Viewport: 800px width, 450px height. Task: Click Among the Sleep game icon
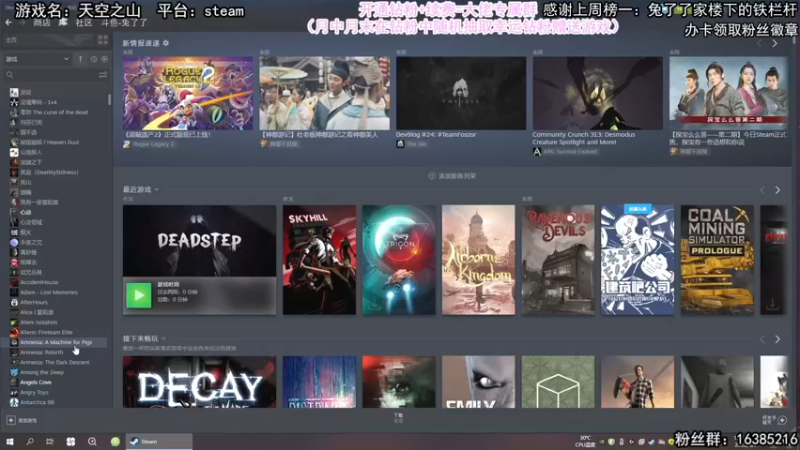tap(14, 372)
